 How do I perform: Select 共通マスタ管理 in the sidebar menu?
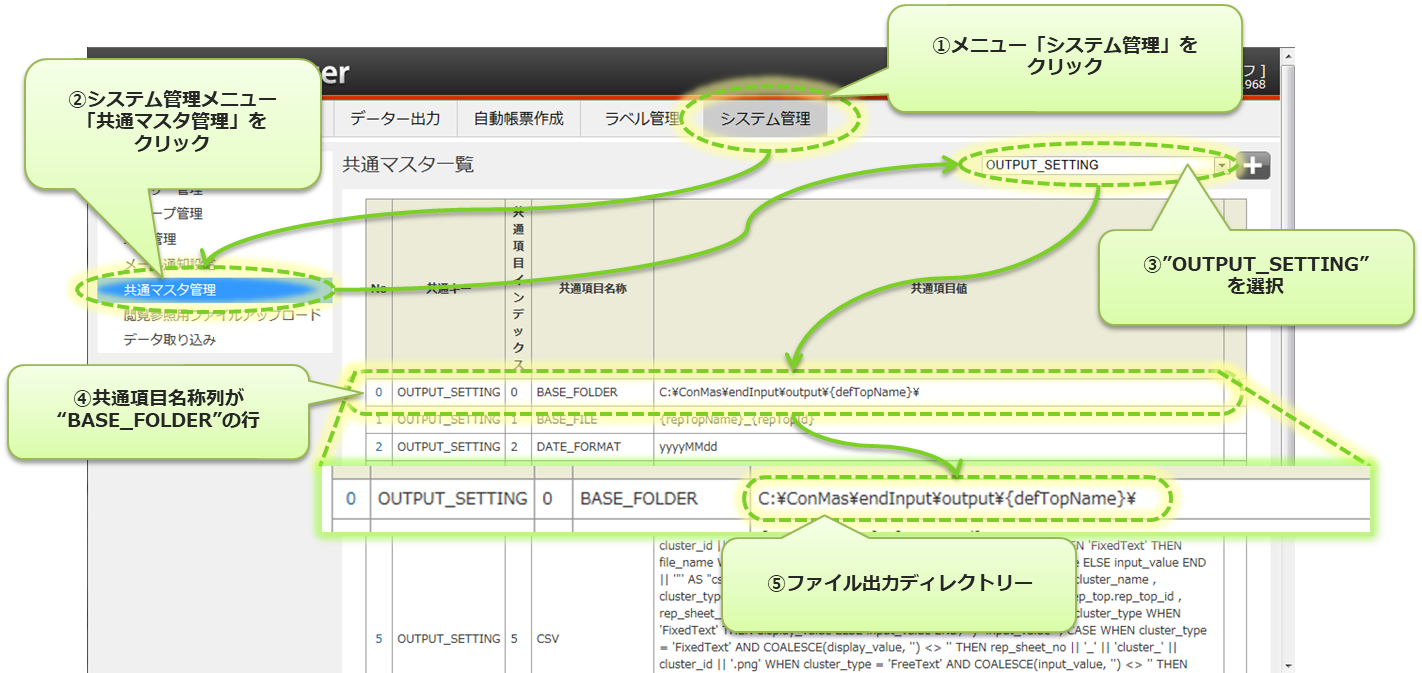pyautogui.click(x=170, y=290)
